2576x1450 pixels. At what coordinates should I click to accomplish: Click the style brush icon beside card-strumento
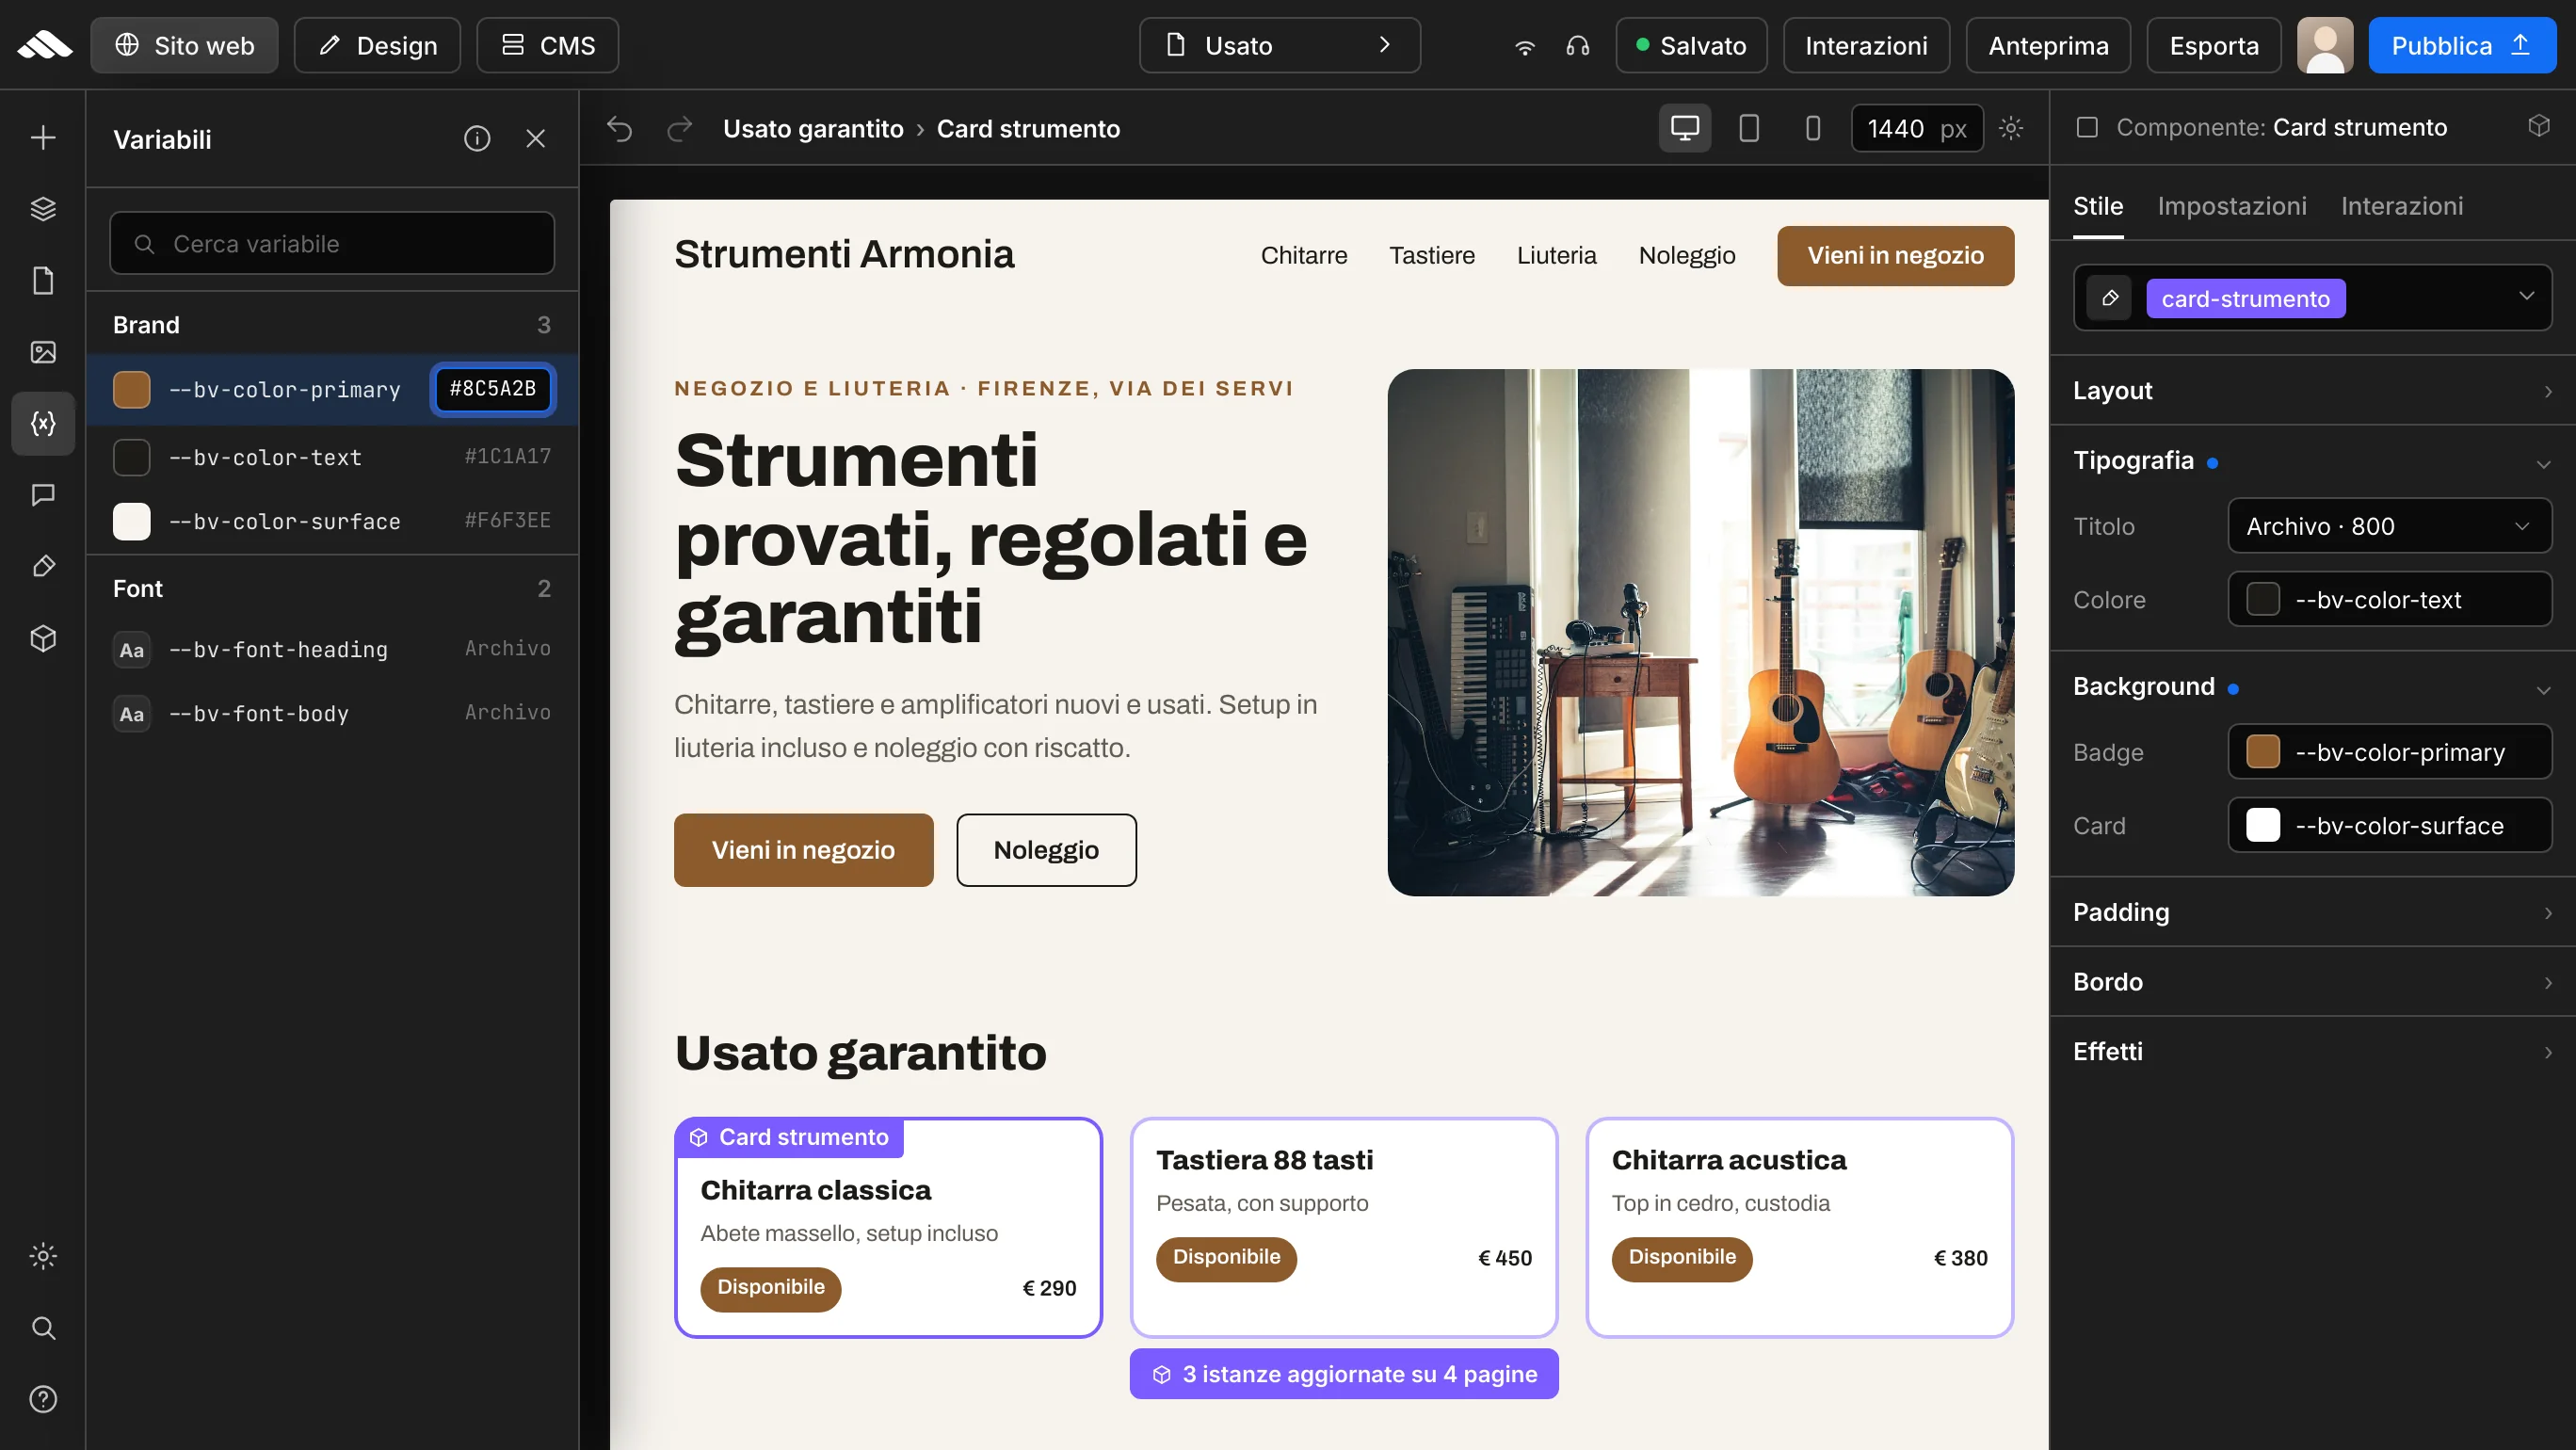[x=2110, y=298]
